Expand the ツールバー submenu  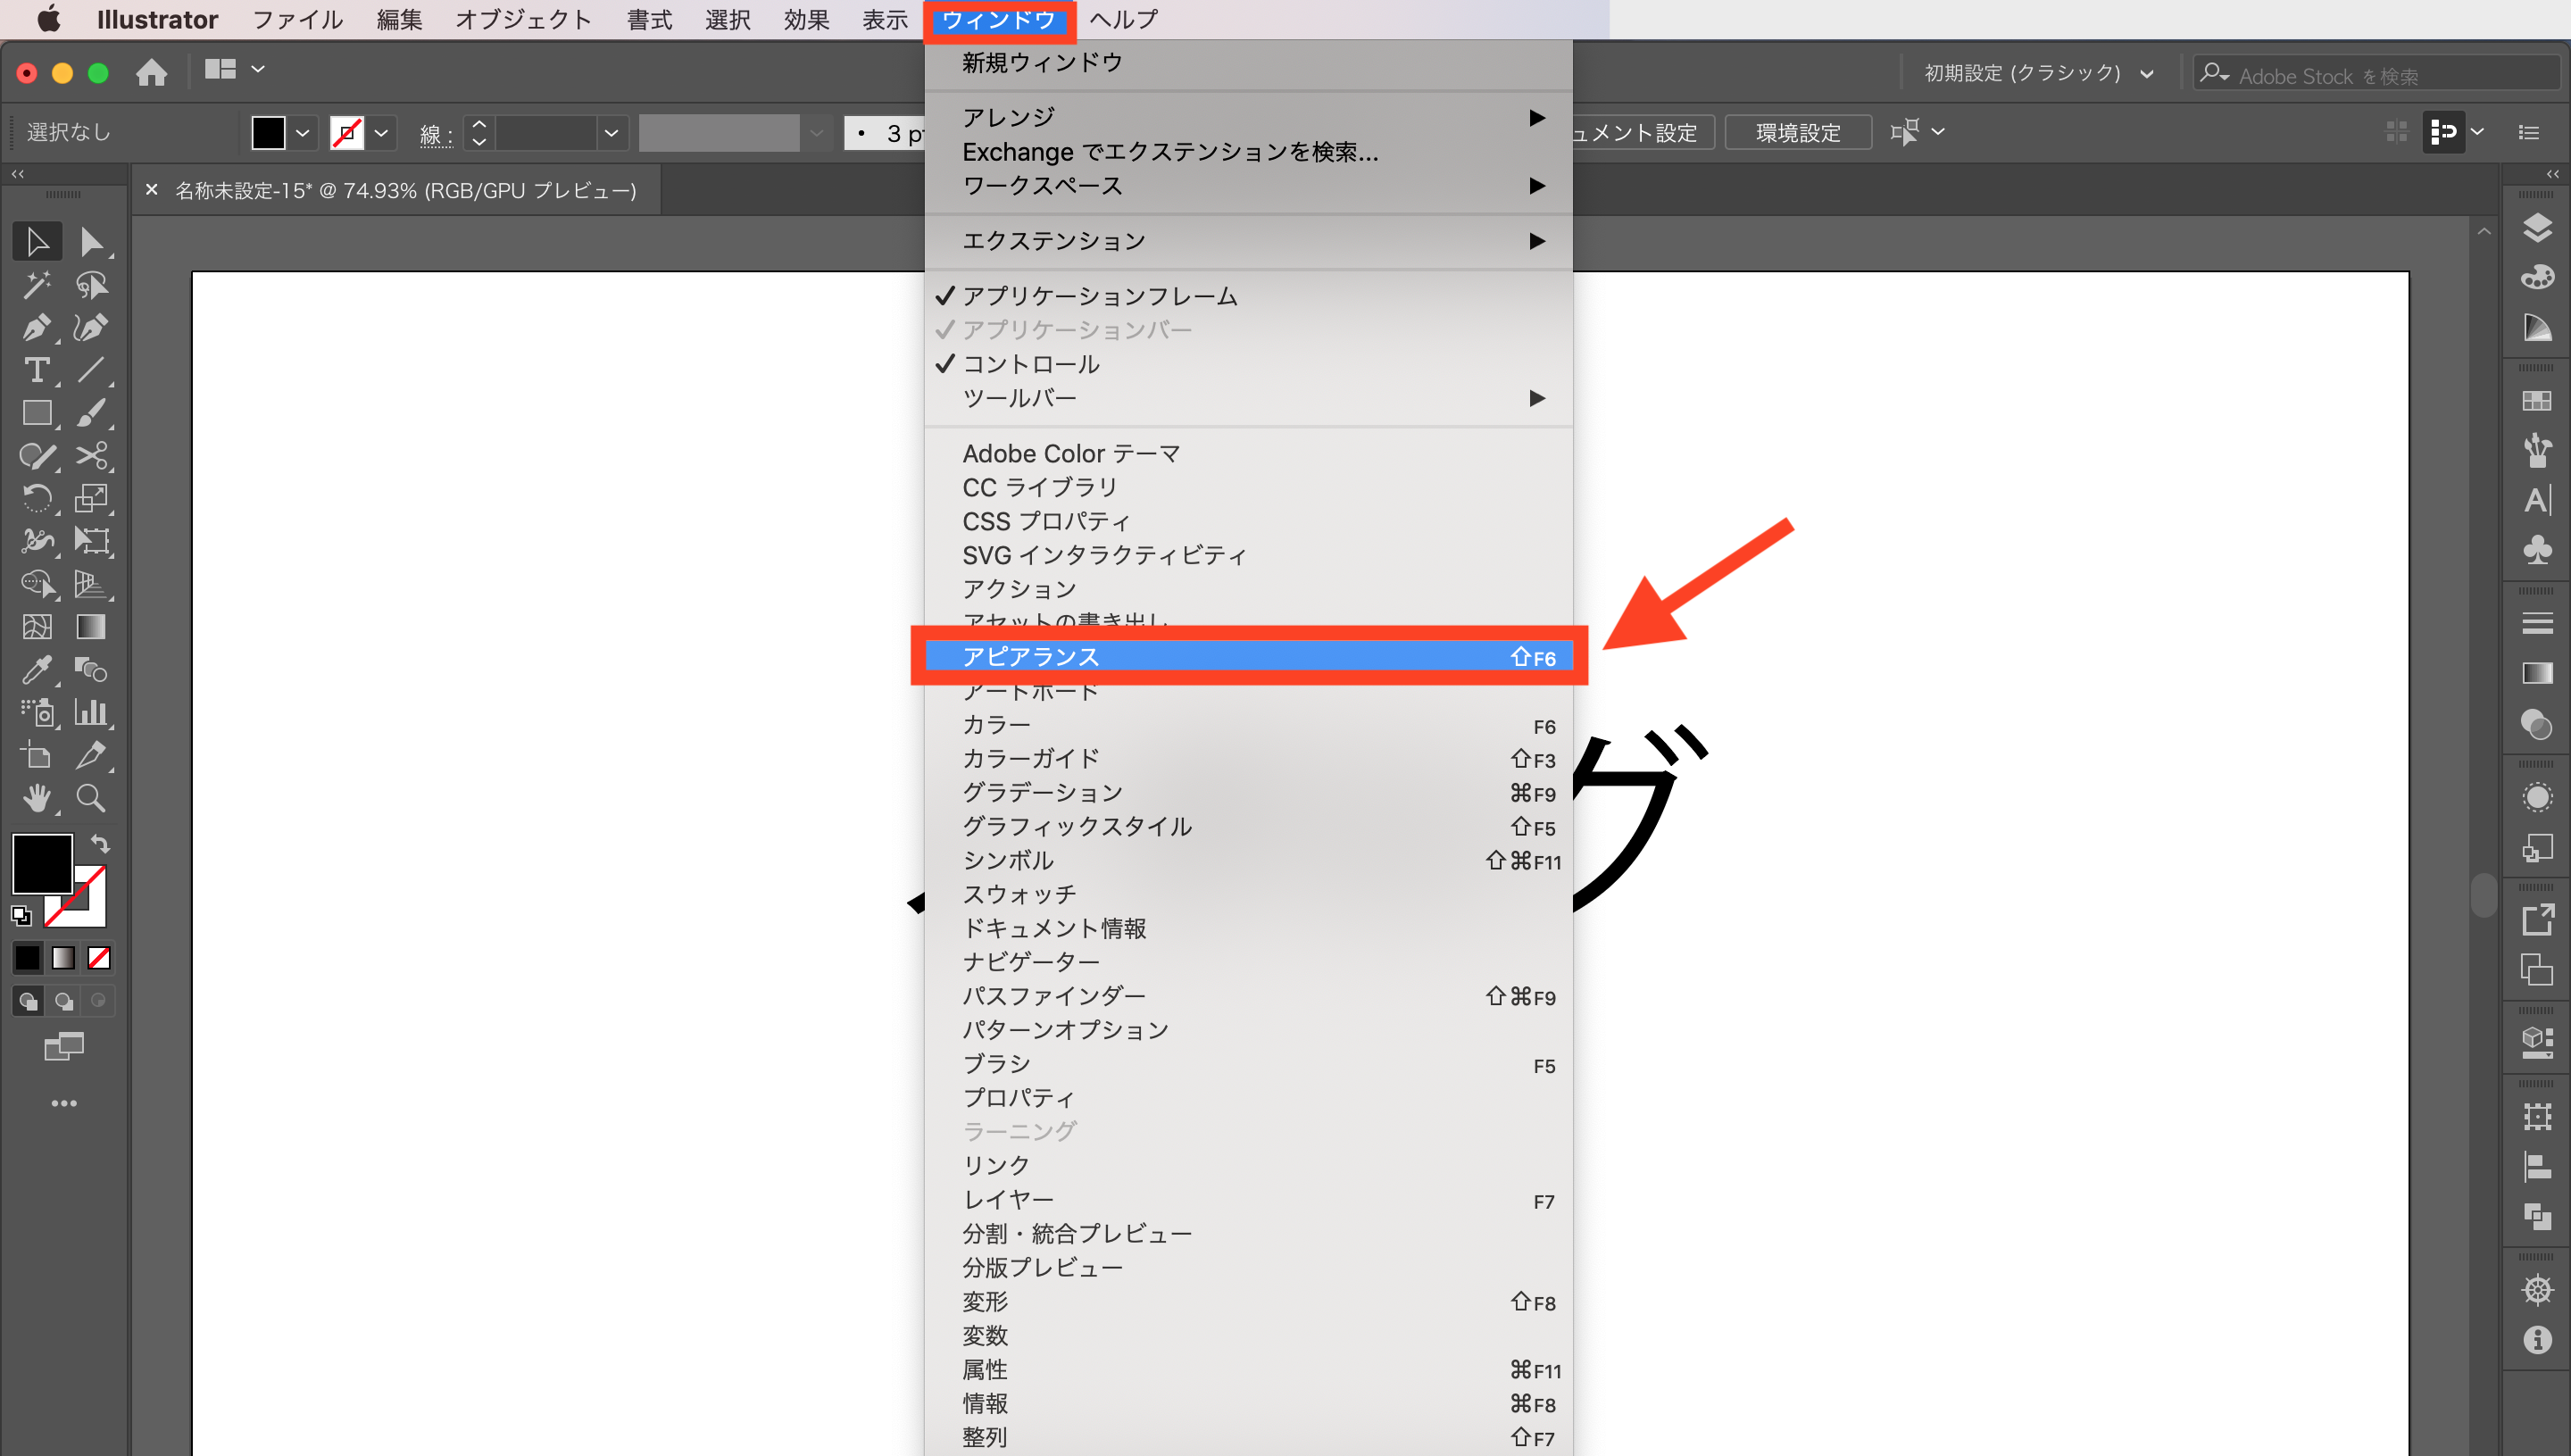pyautogui.click(x=1248, y=398)
